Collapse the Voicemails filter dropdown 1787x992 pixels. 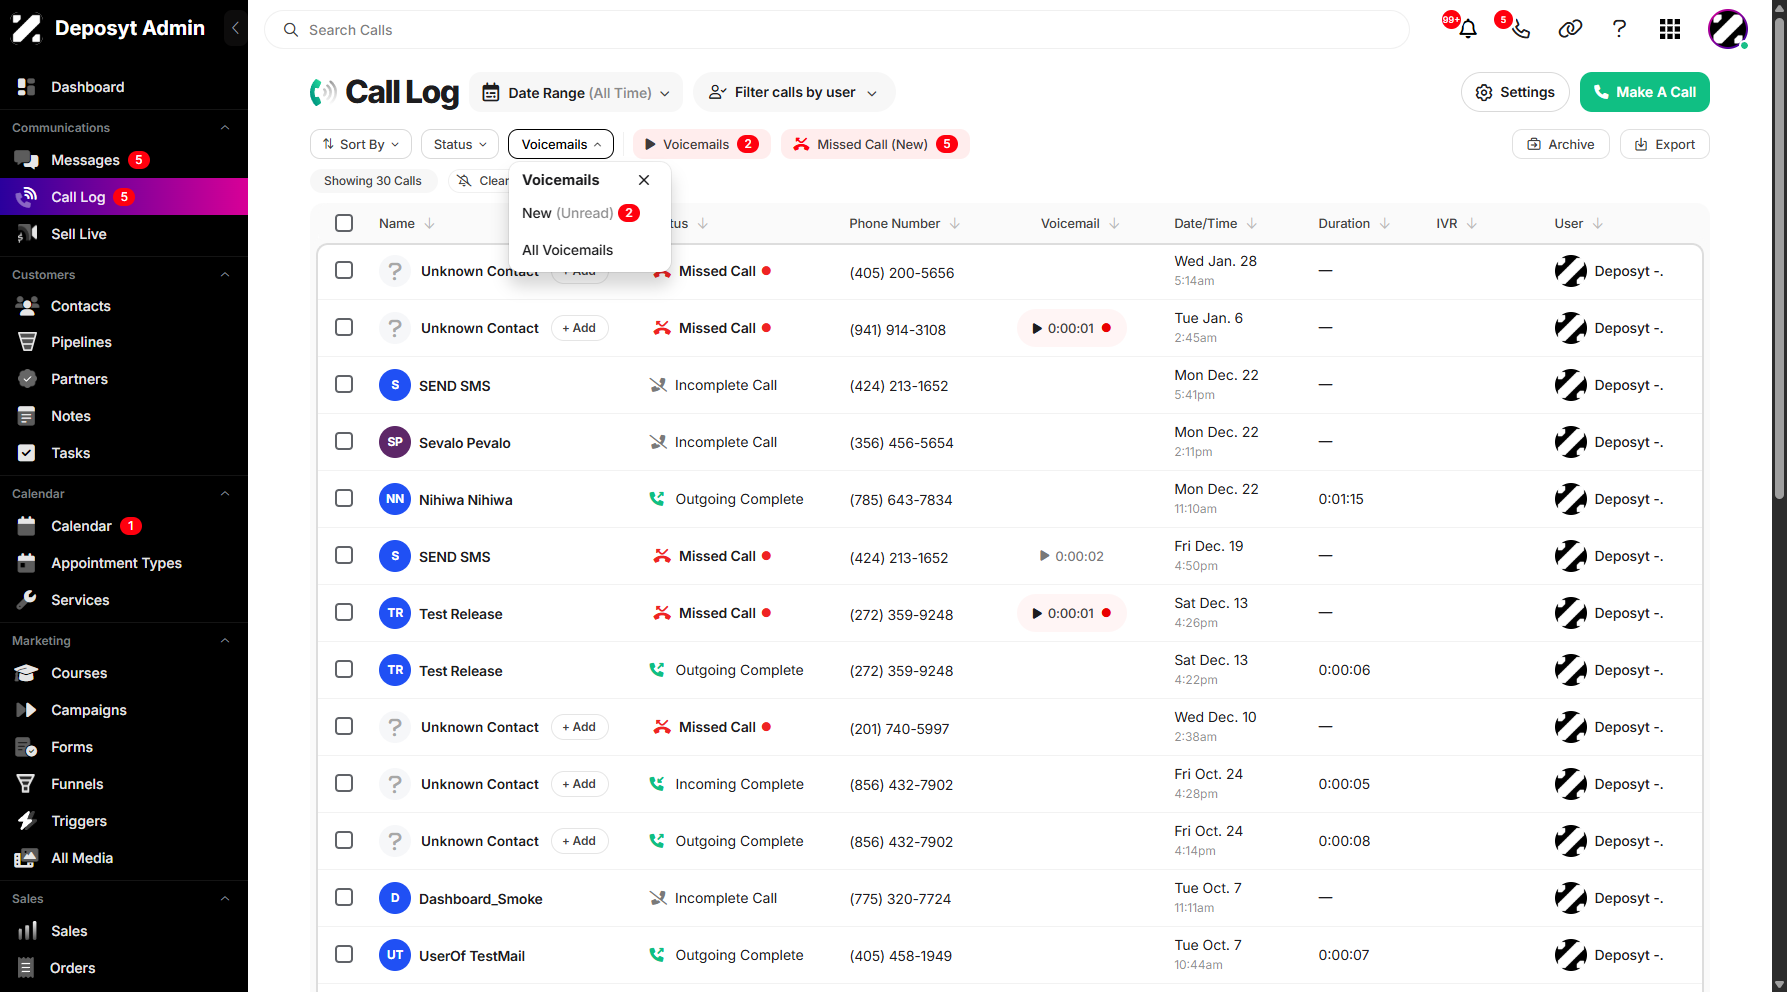[x=561, y=144]
